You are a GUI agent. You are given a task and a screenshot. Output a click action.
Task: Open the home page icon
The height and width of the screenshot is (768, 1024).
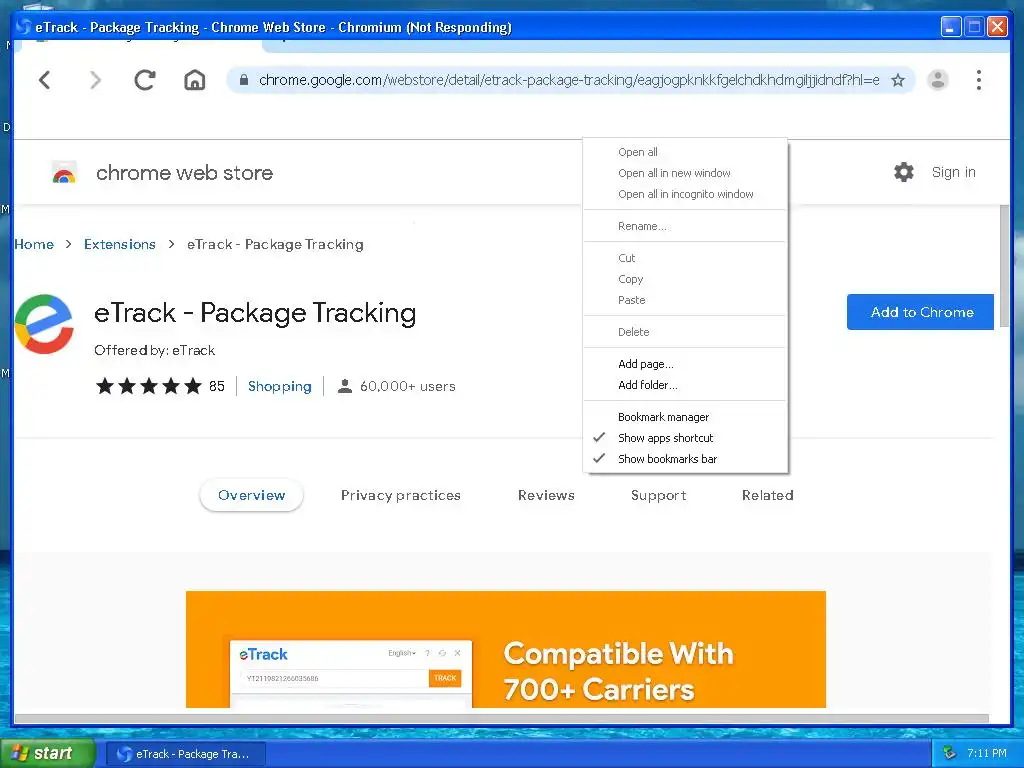195,80
